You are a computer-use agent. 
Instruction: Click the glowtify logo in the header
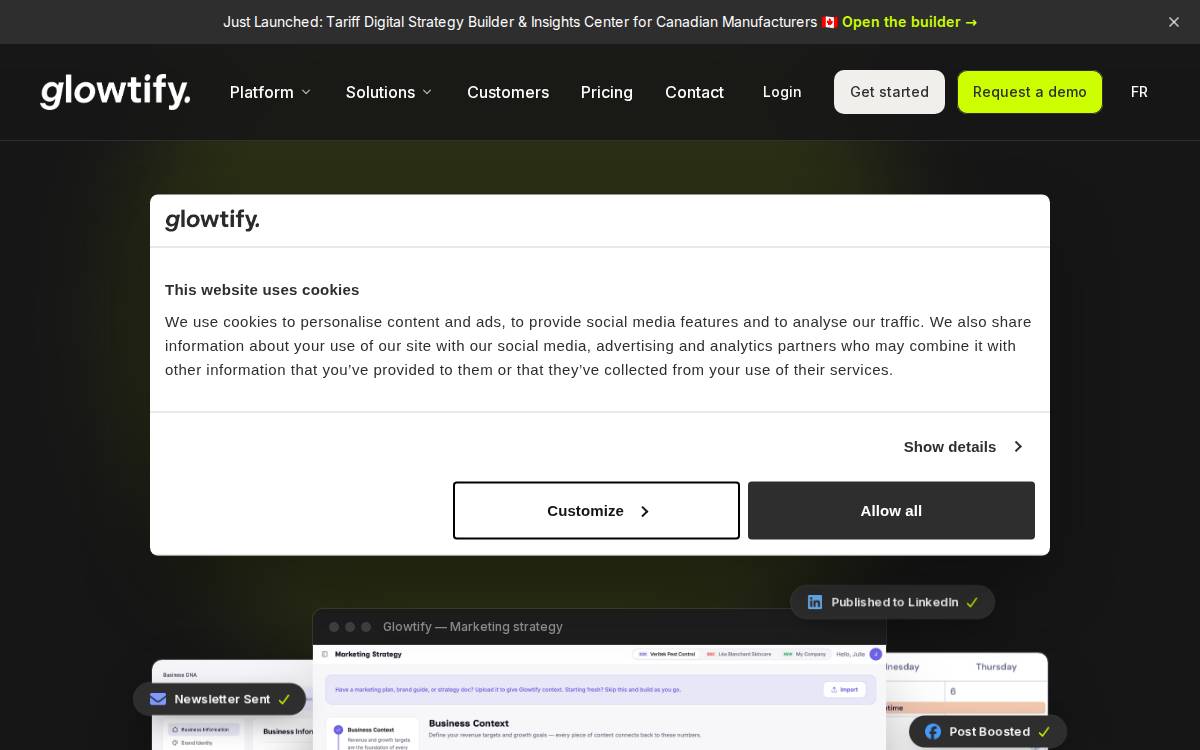coord(115,91)
